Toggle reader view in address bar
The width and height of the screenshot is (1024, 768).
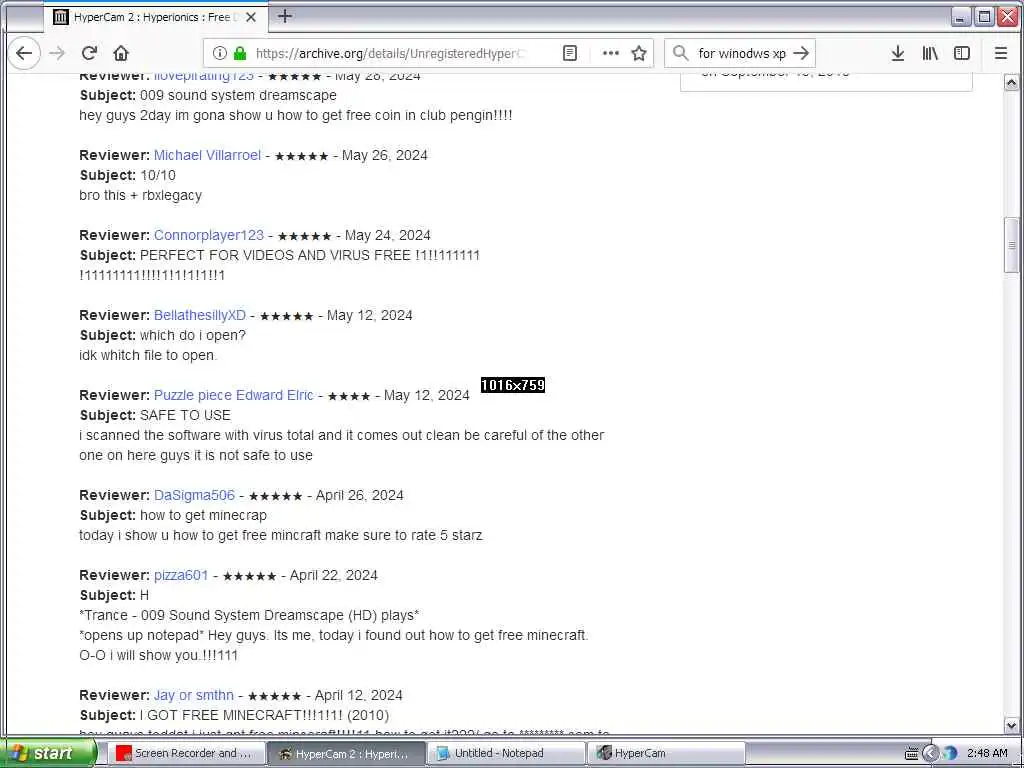click(570, 53)
